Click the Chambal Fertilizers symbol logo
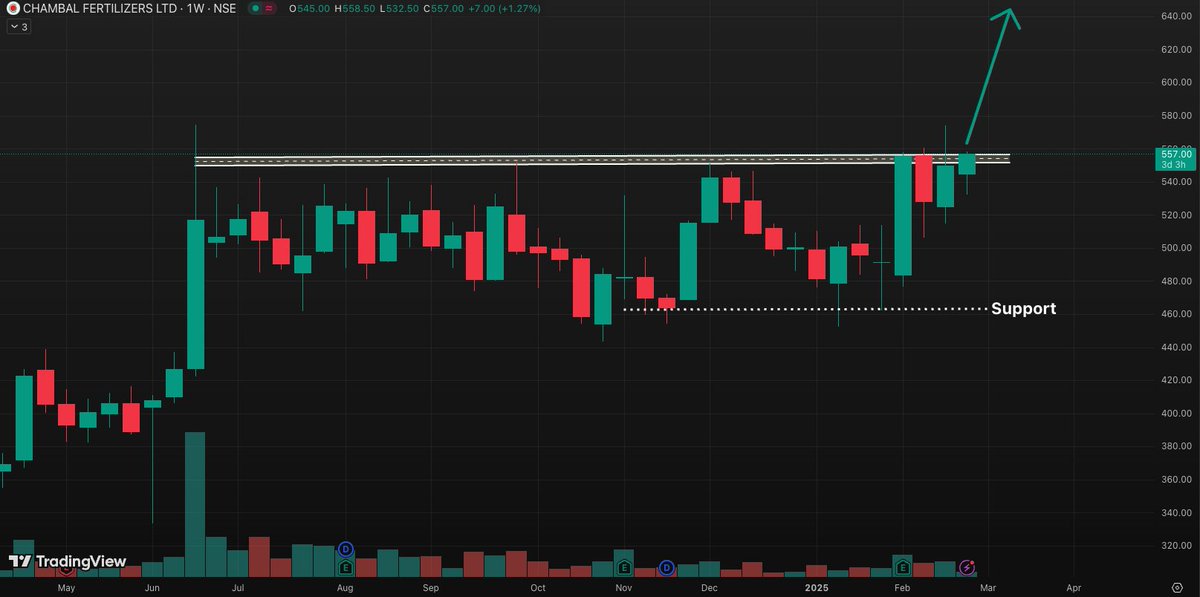Image resolution: width=1200 pixels, height=597 pixels. [x=12, y=8]
